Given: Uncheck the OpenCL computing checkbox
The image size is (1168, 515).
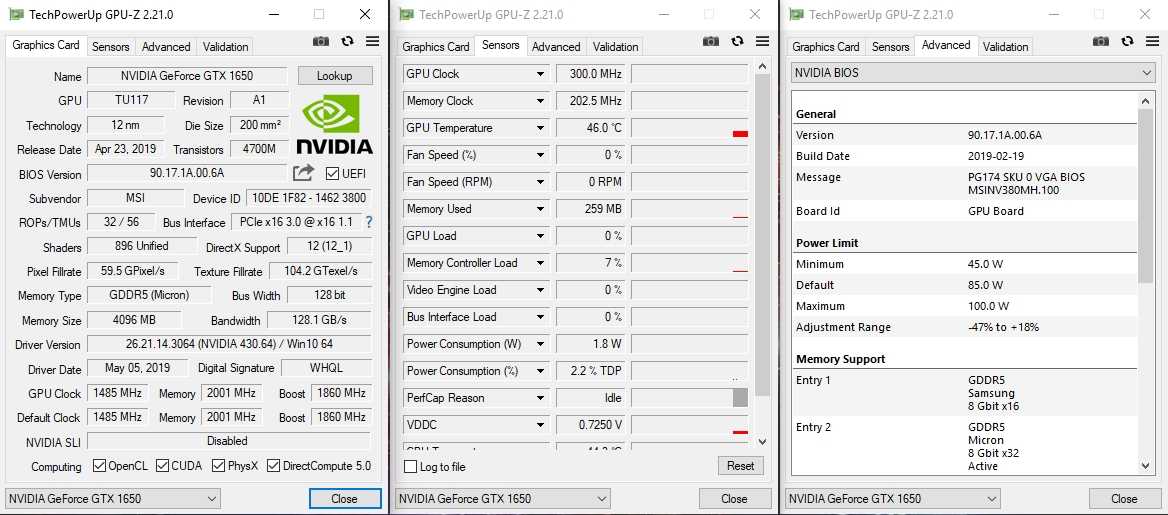Looking at the screenshot, I should (x=99, y=466).
